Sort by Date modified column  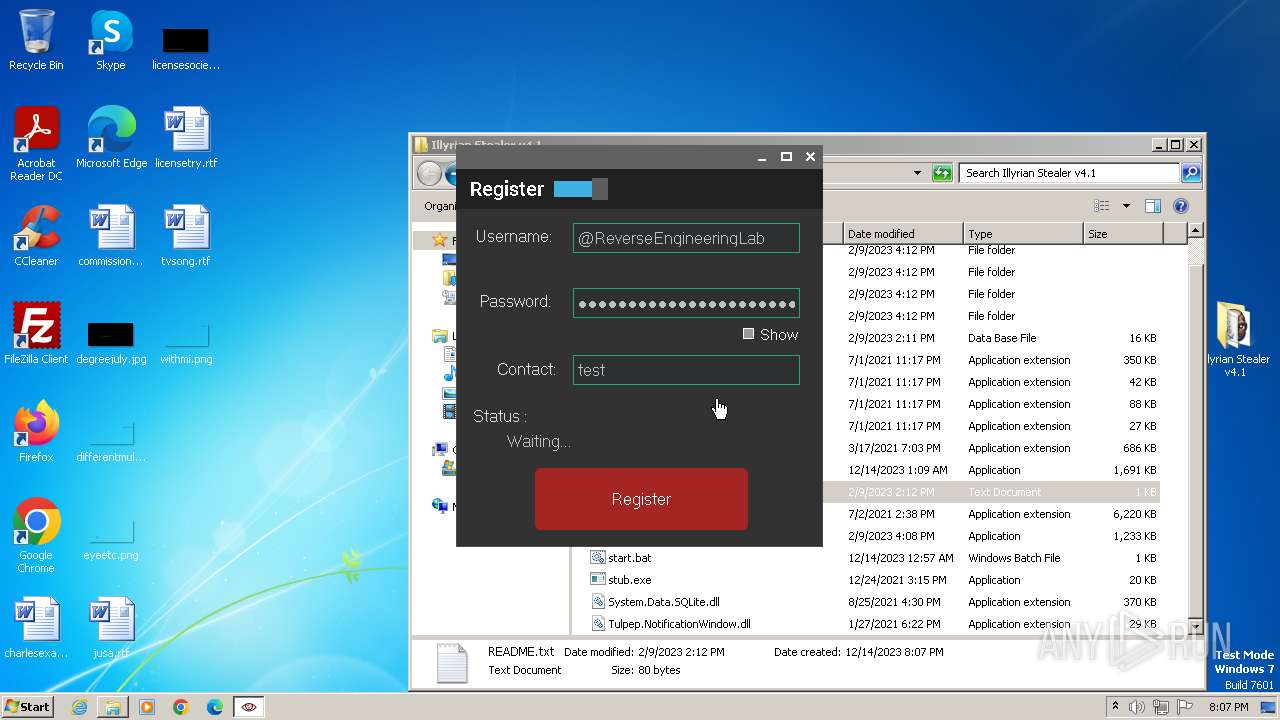tap(903, 234)
